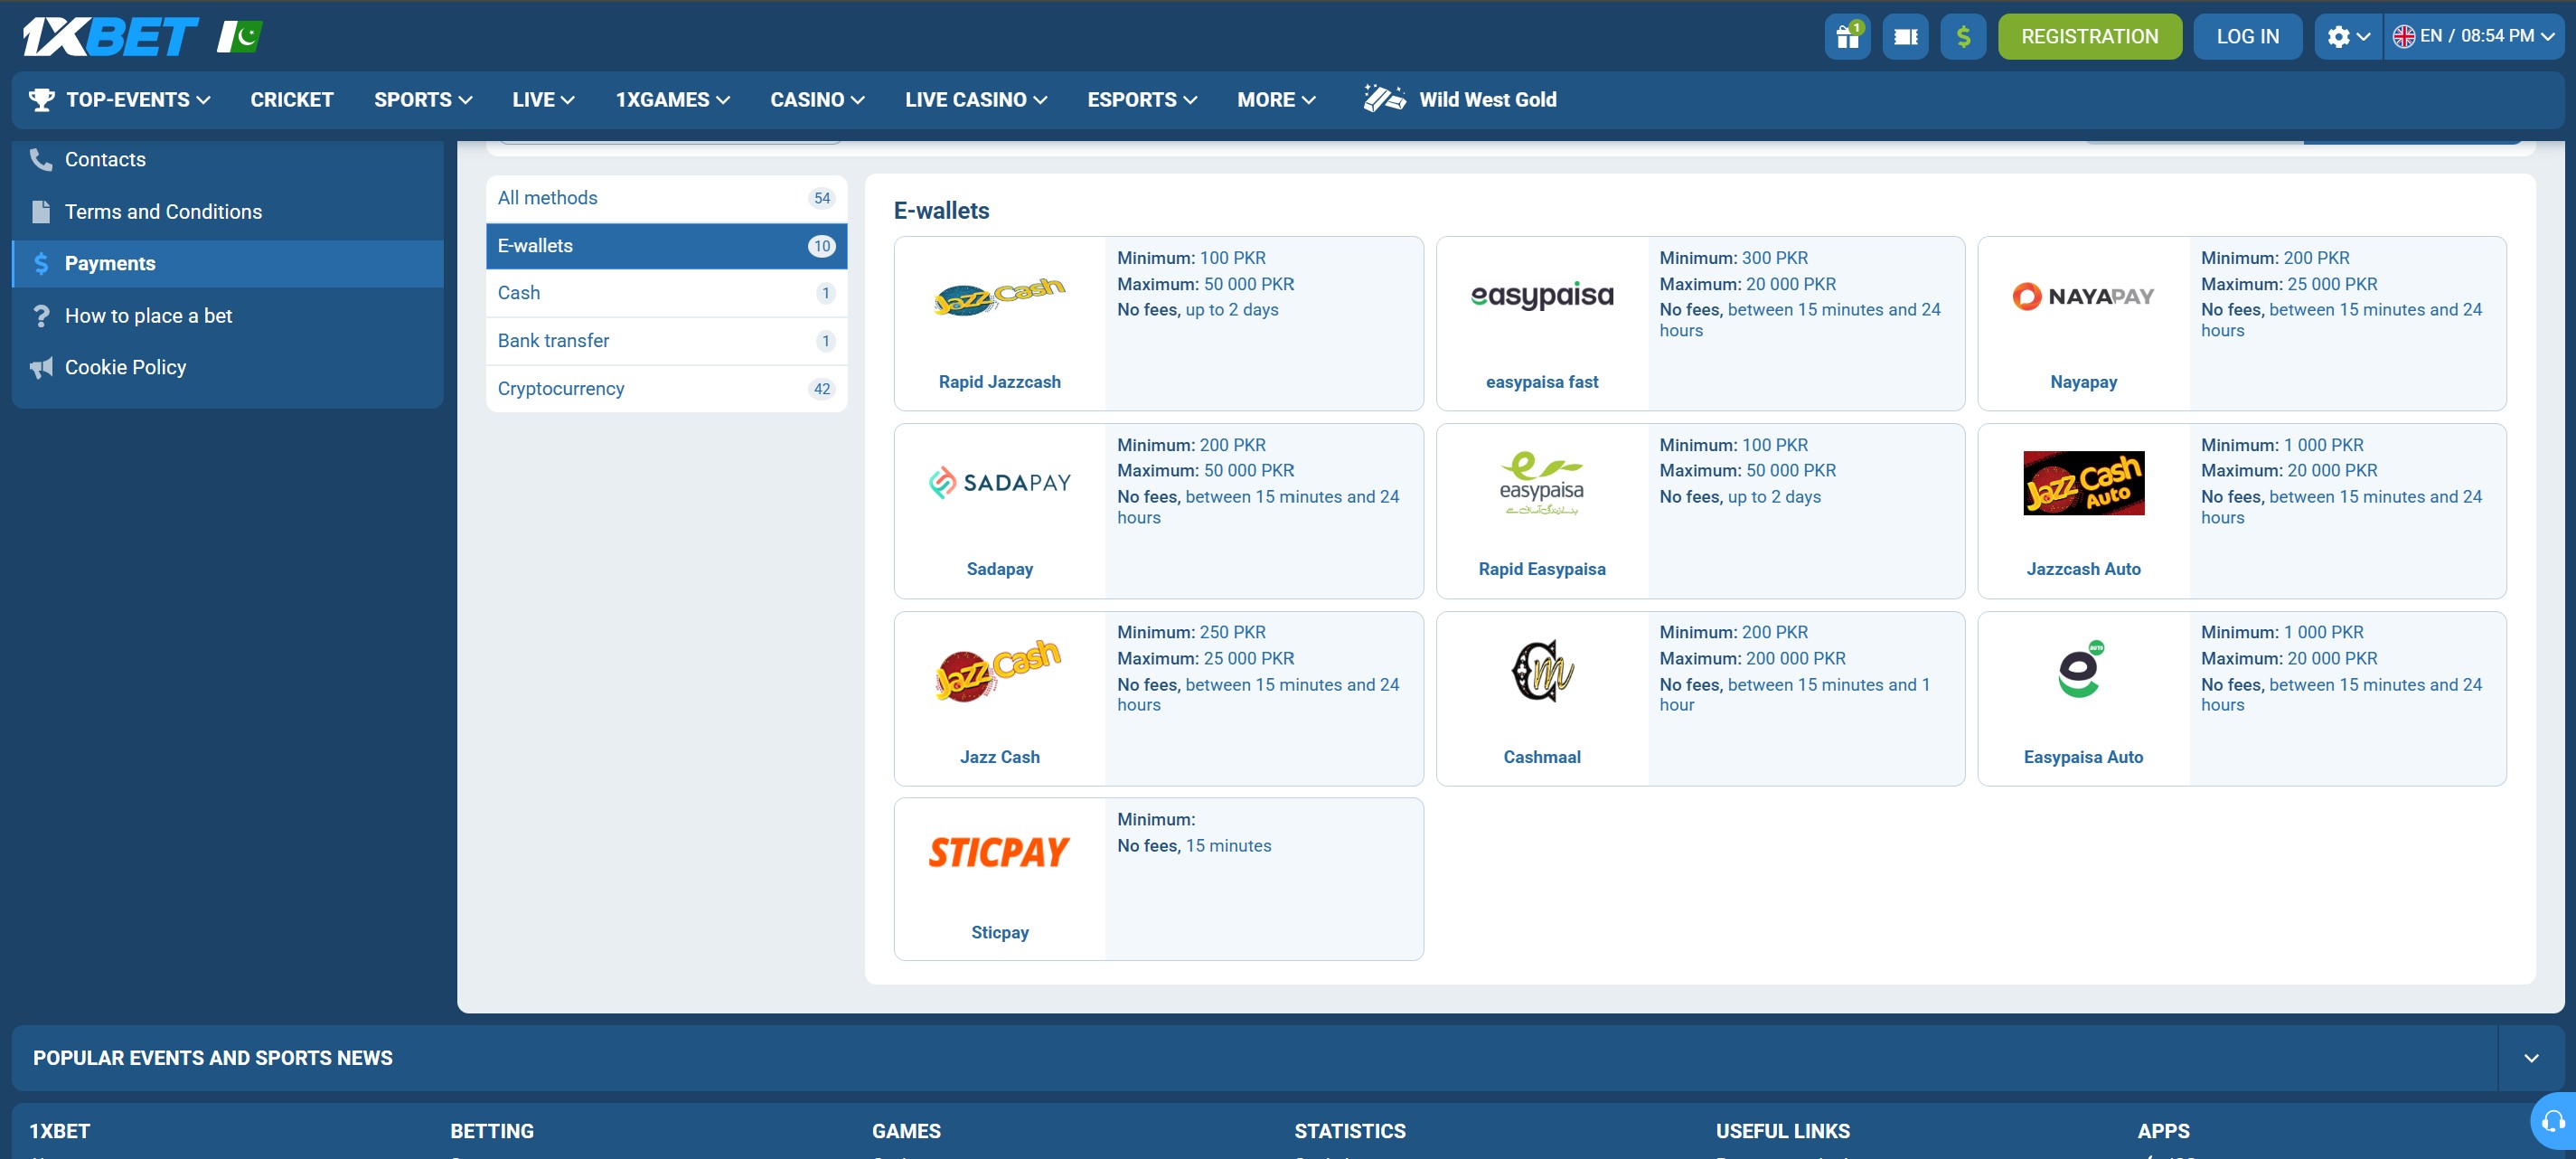This screenshot has width=2576, height=1159.
Task: Select the E-wallets filter
Action: click(x=666, y=246)
